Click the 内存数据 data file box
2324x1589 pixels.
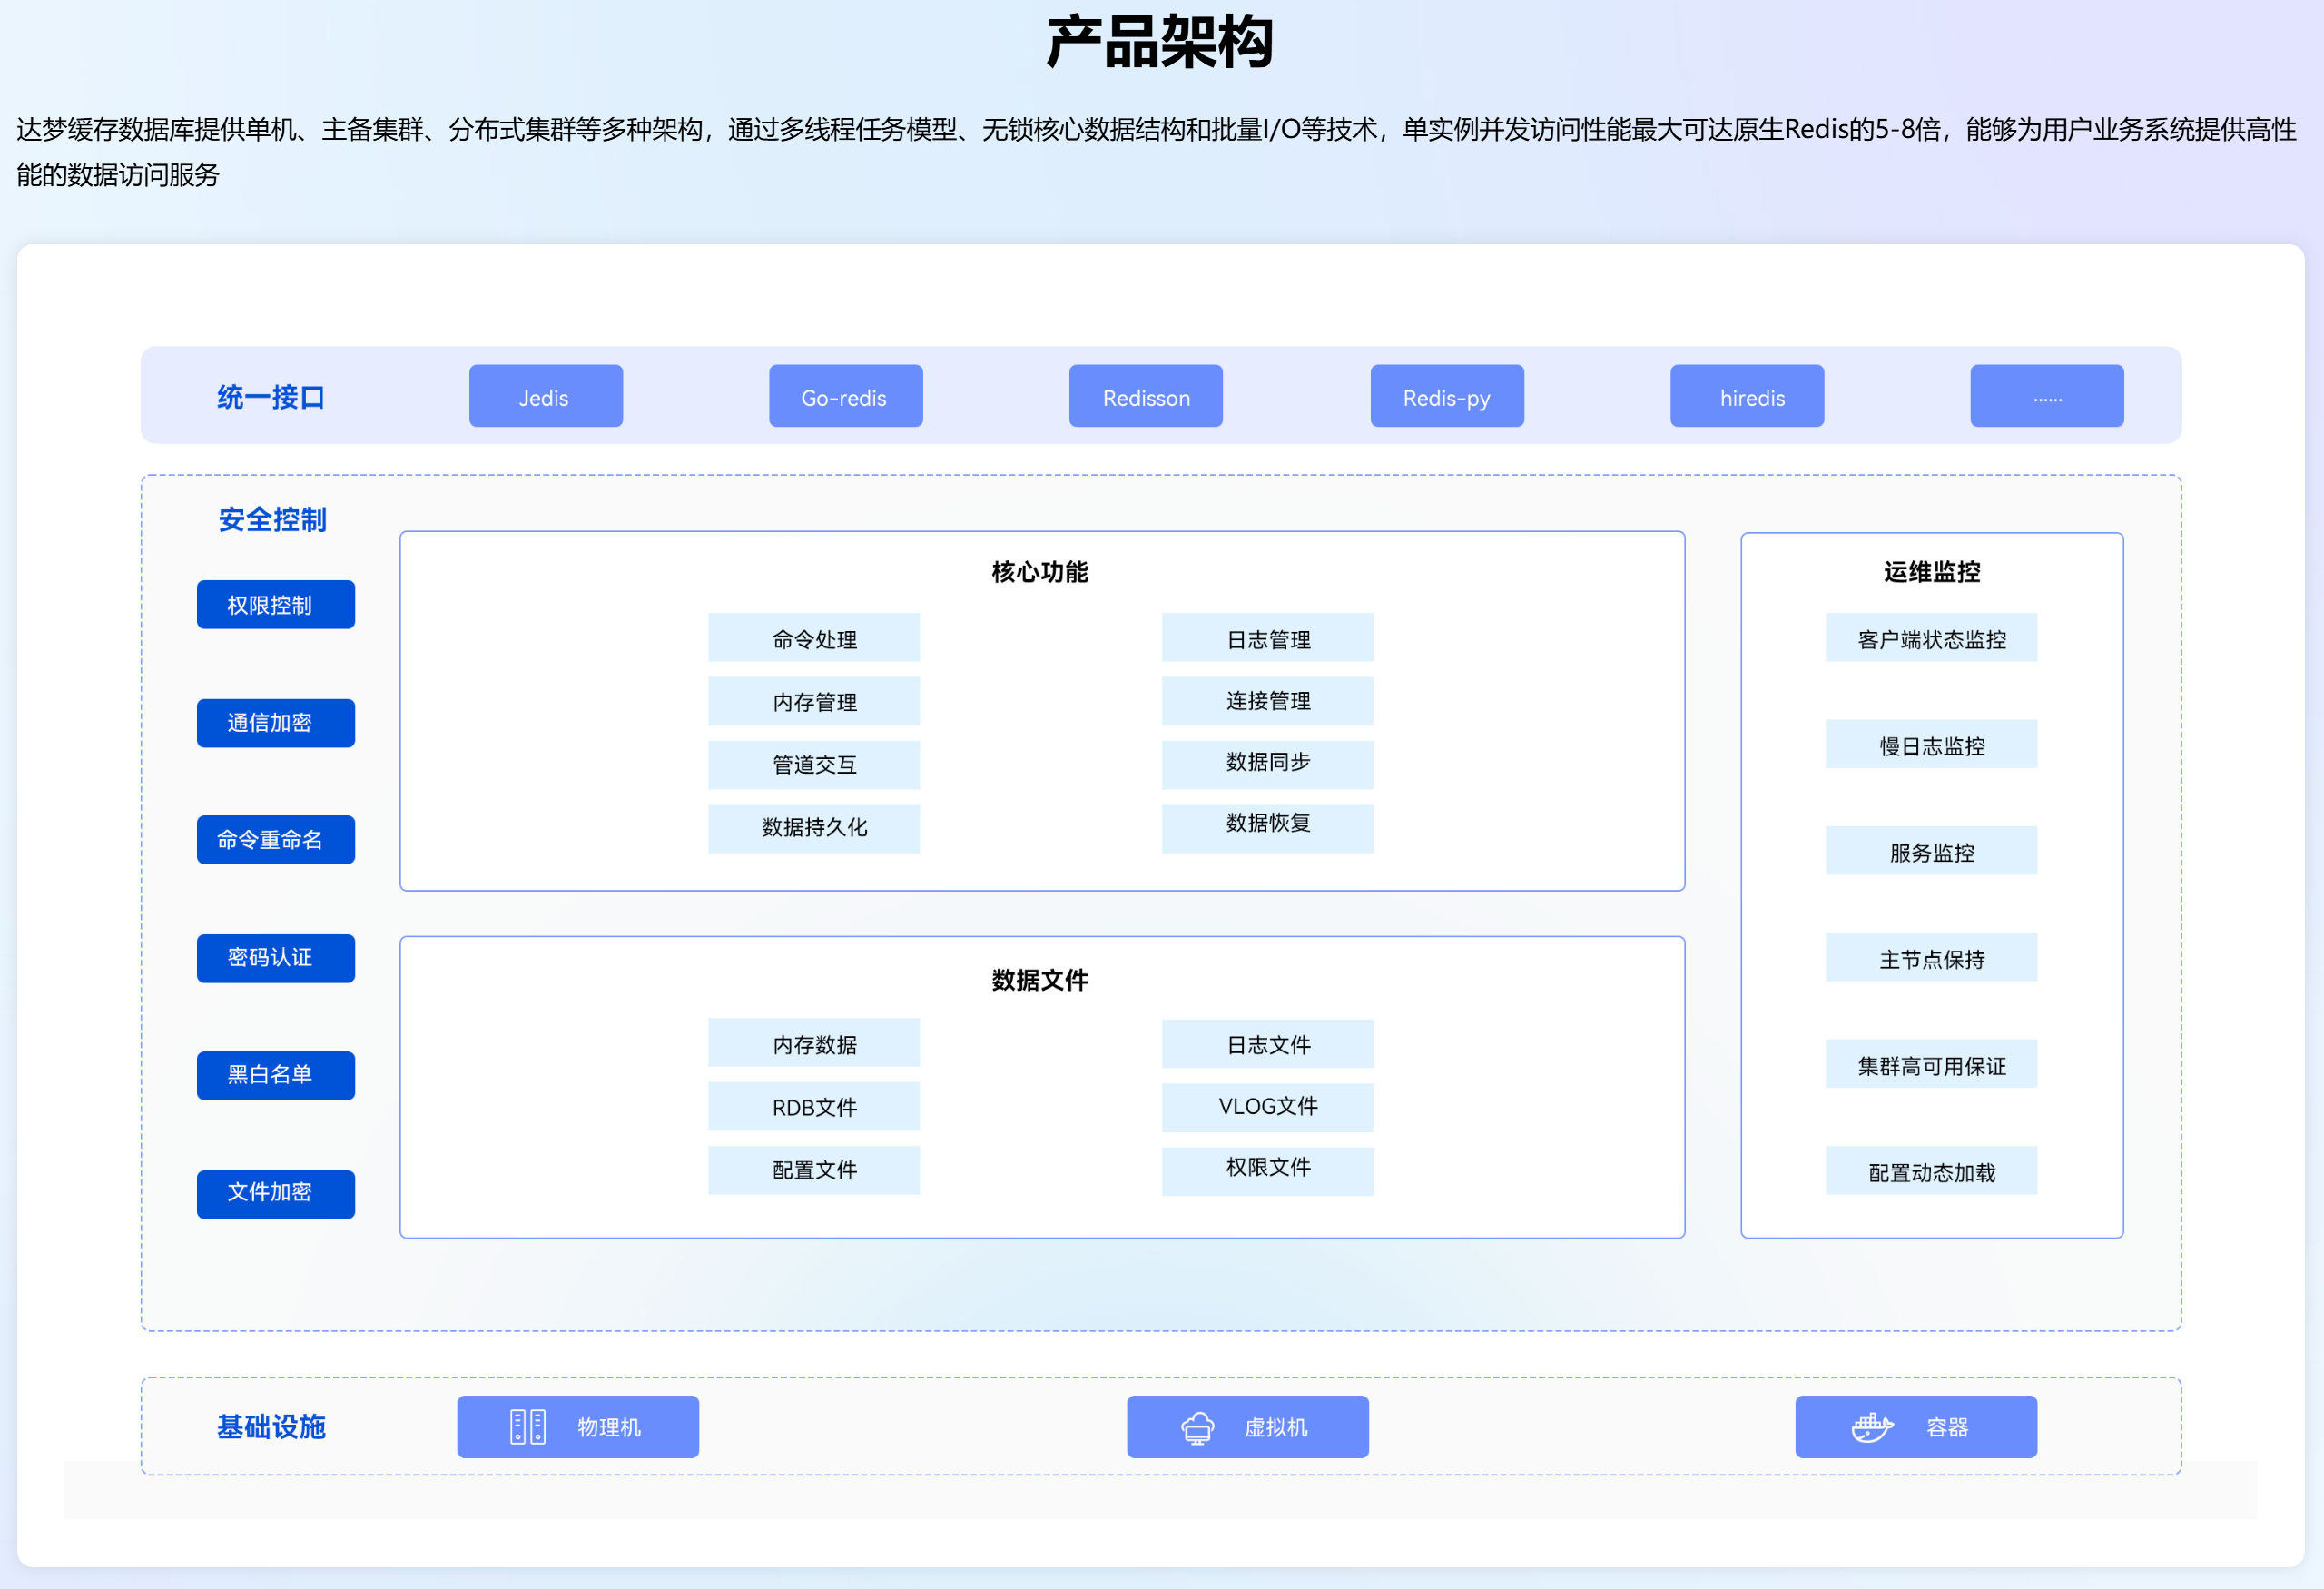[x=814, y=1043]
